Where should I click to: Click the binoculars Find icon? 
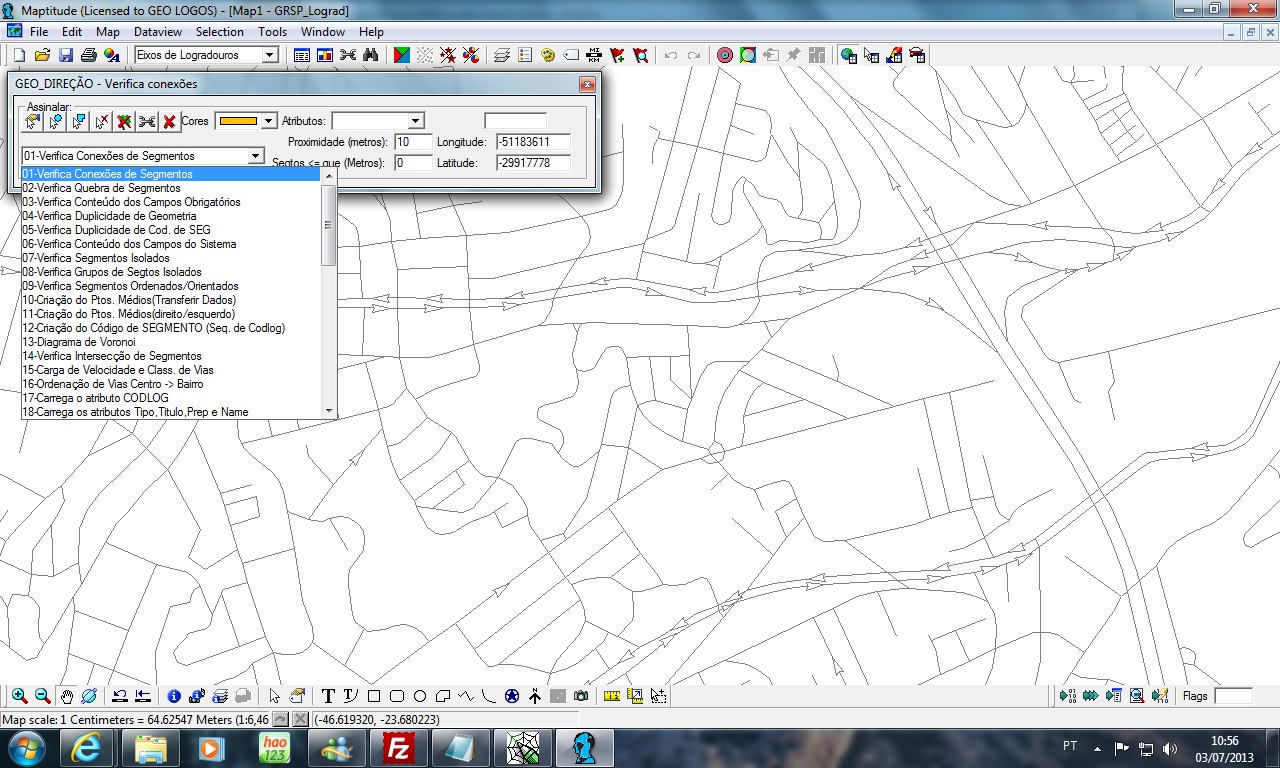pos(370,55)
